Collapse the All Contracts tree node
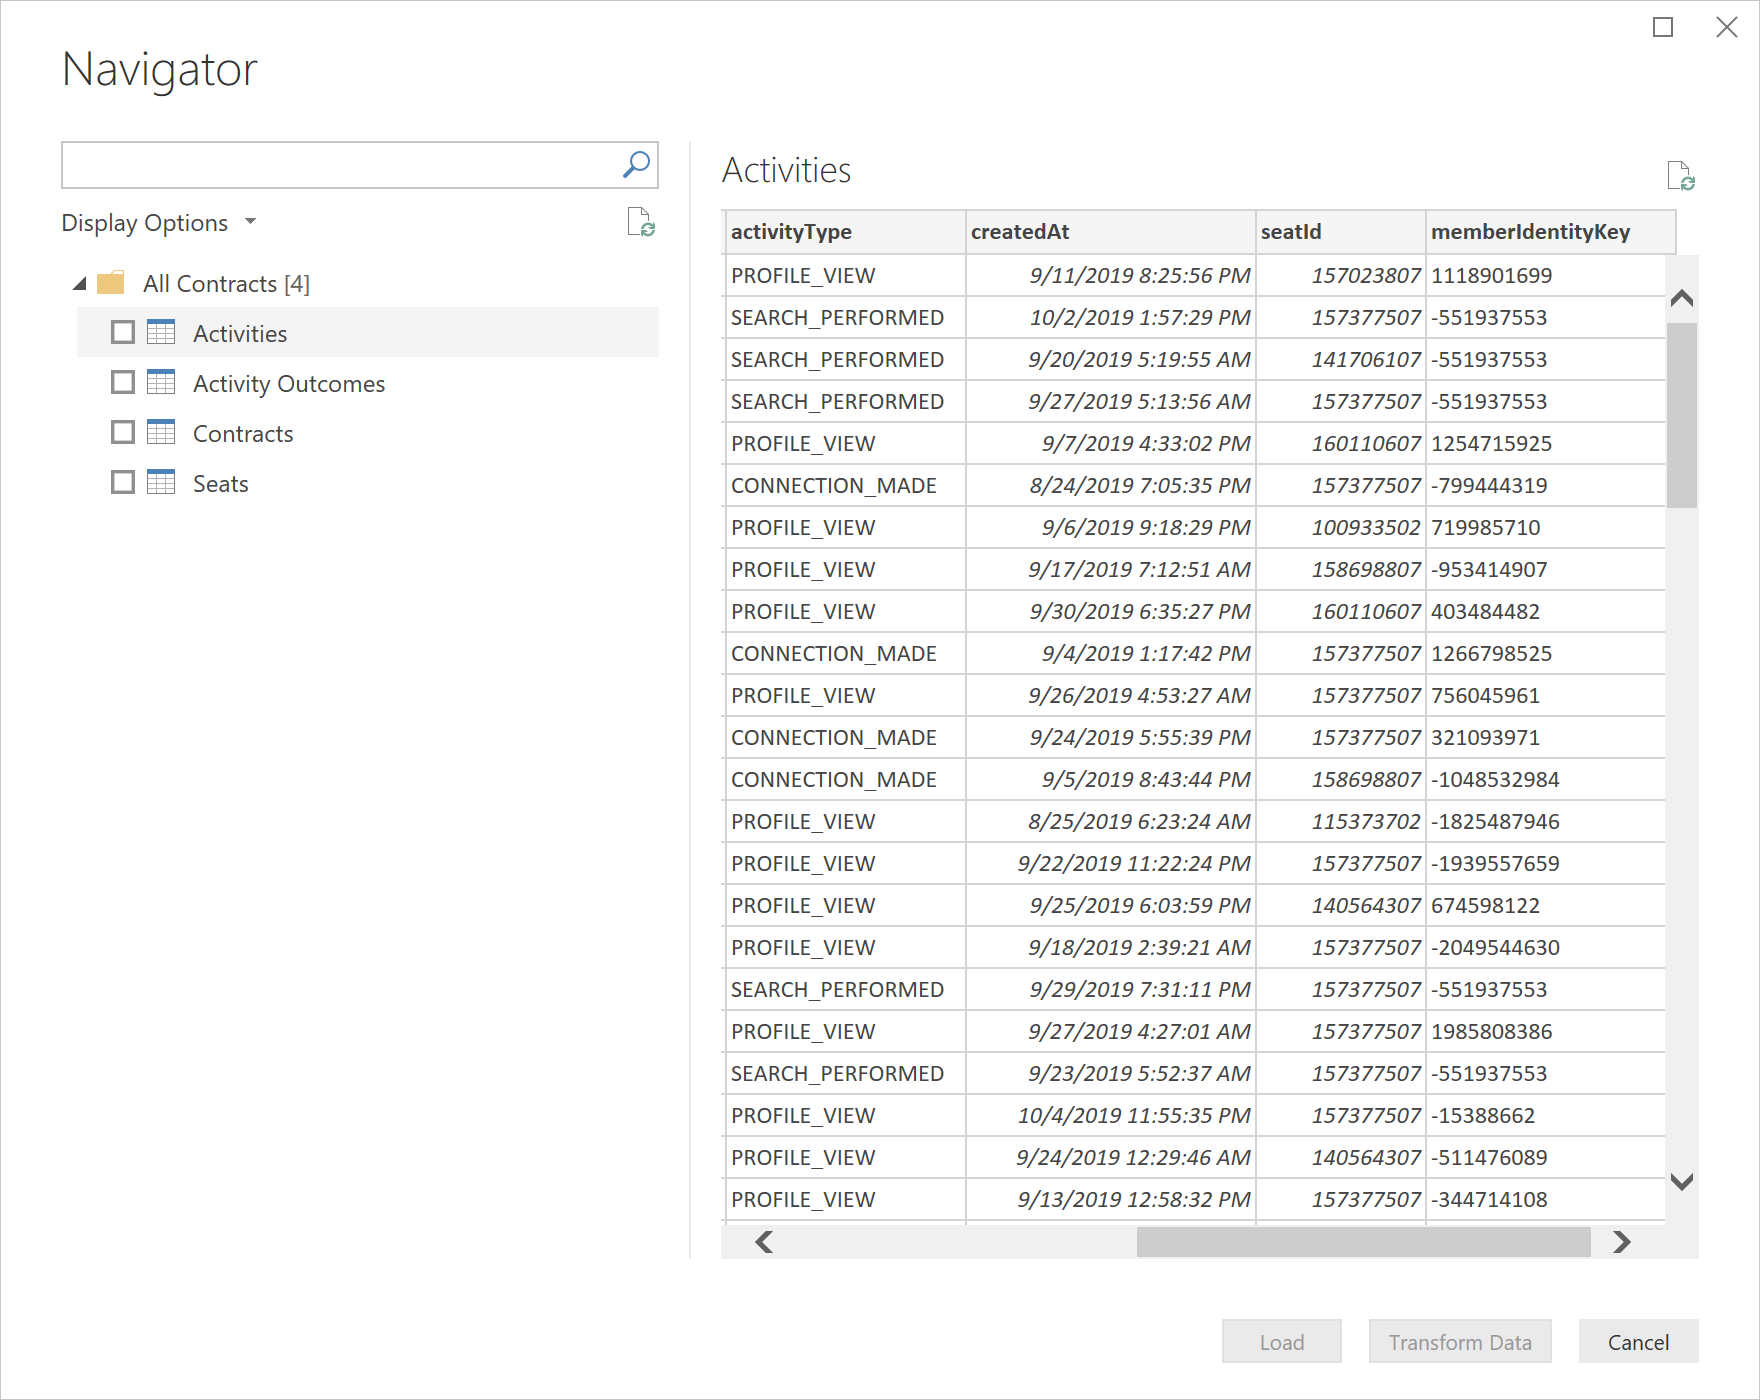The image size is (1760, 1400). pos(80,284)
